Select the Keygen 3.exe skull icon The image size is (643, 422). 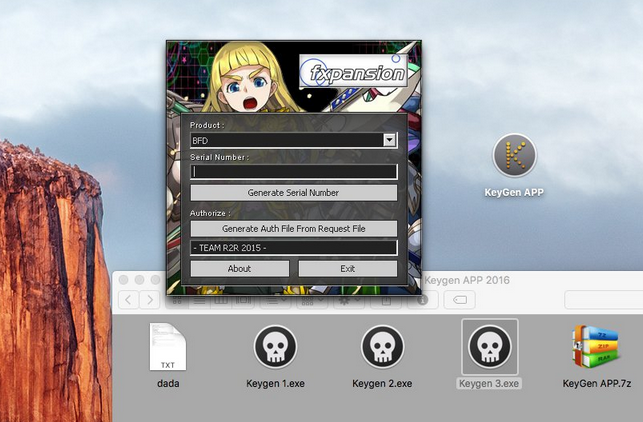tap(490, 347)
